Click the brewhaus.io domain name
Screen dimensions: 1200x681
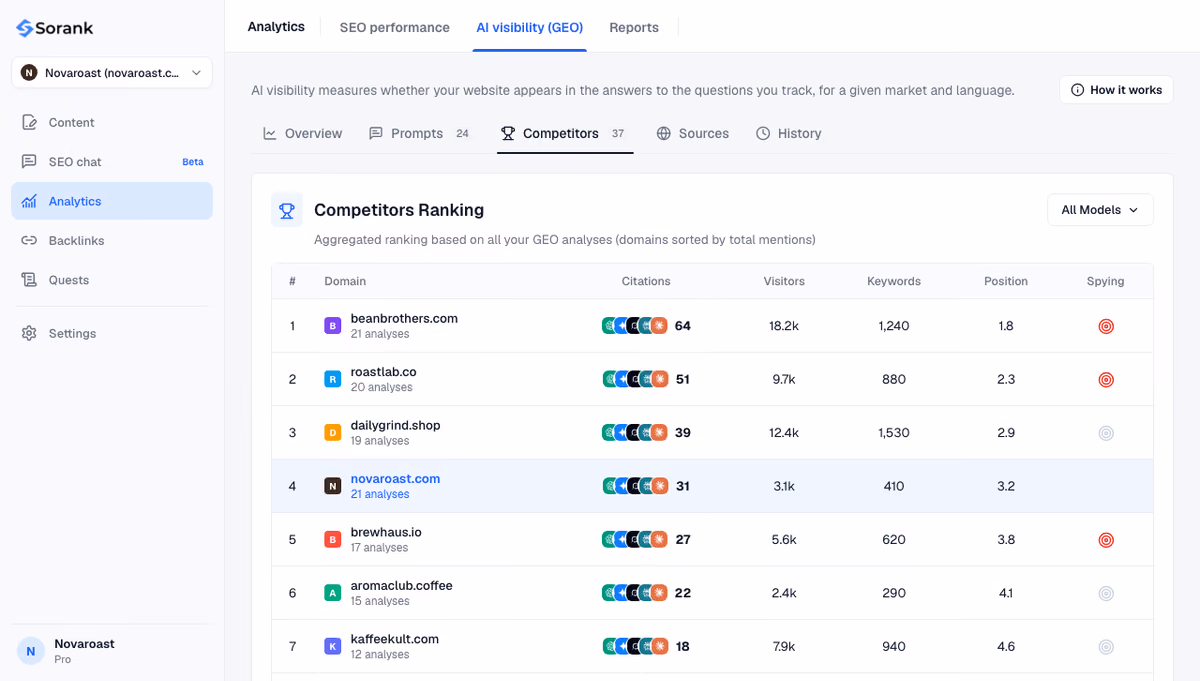pos(386,532)
